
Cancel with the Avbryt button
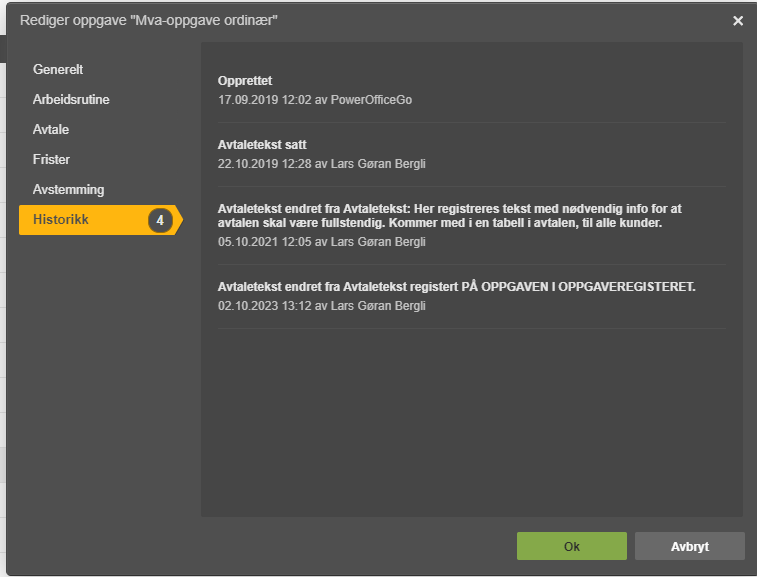click(x=689, y=546)
